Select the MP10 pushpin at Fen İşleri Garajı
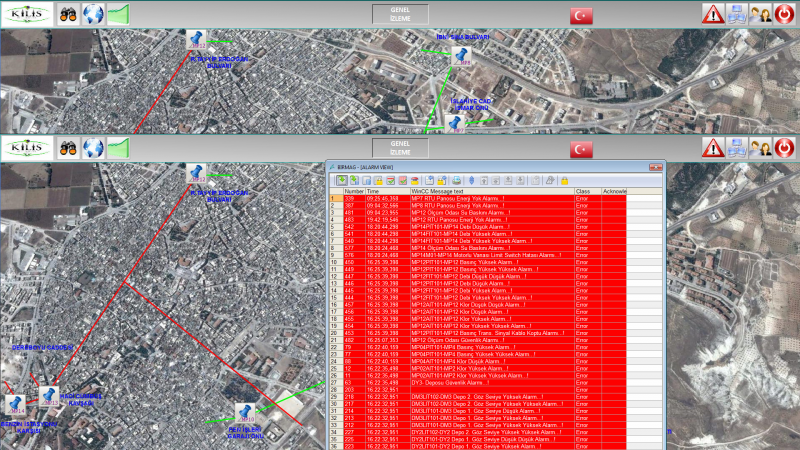 pos(245,413)
